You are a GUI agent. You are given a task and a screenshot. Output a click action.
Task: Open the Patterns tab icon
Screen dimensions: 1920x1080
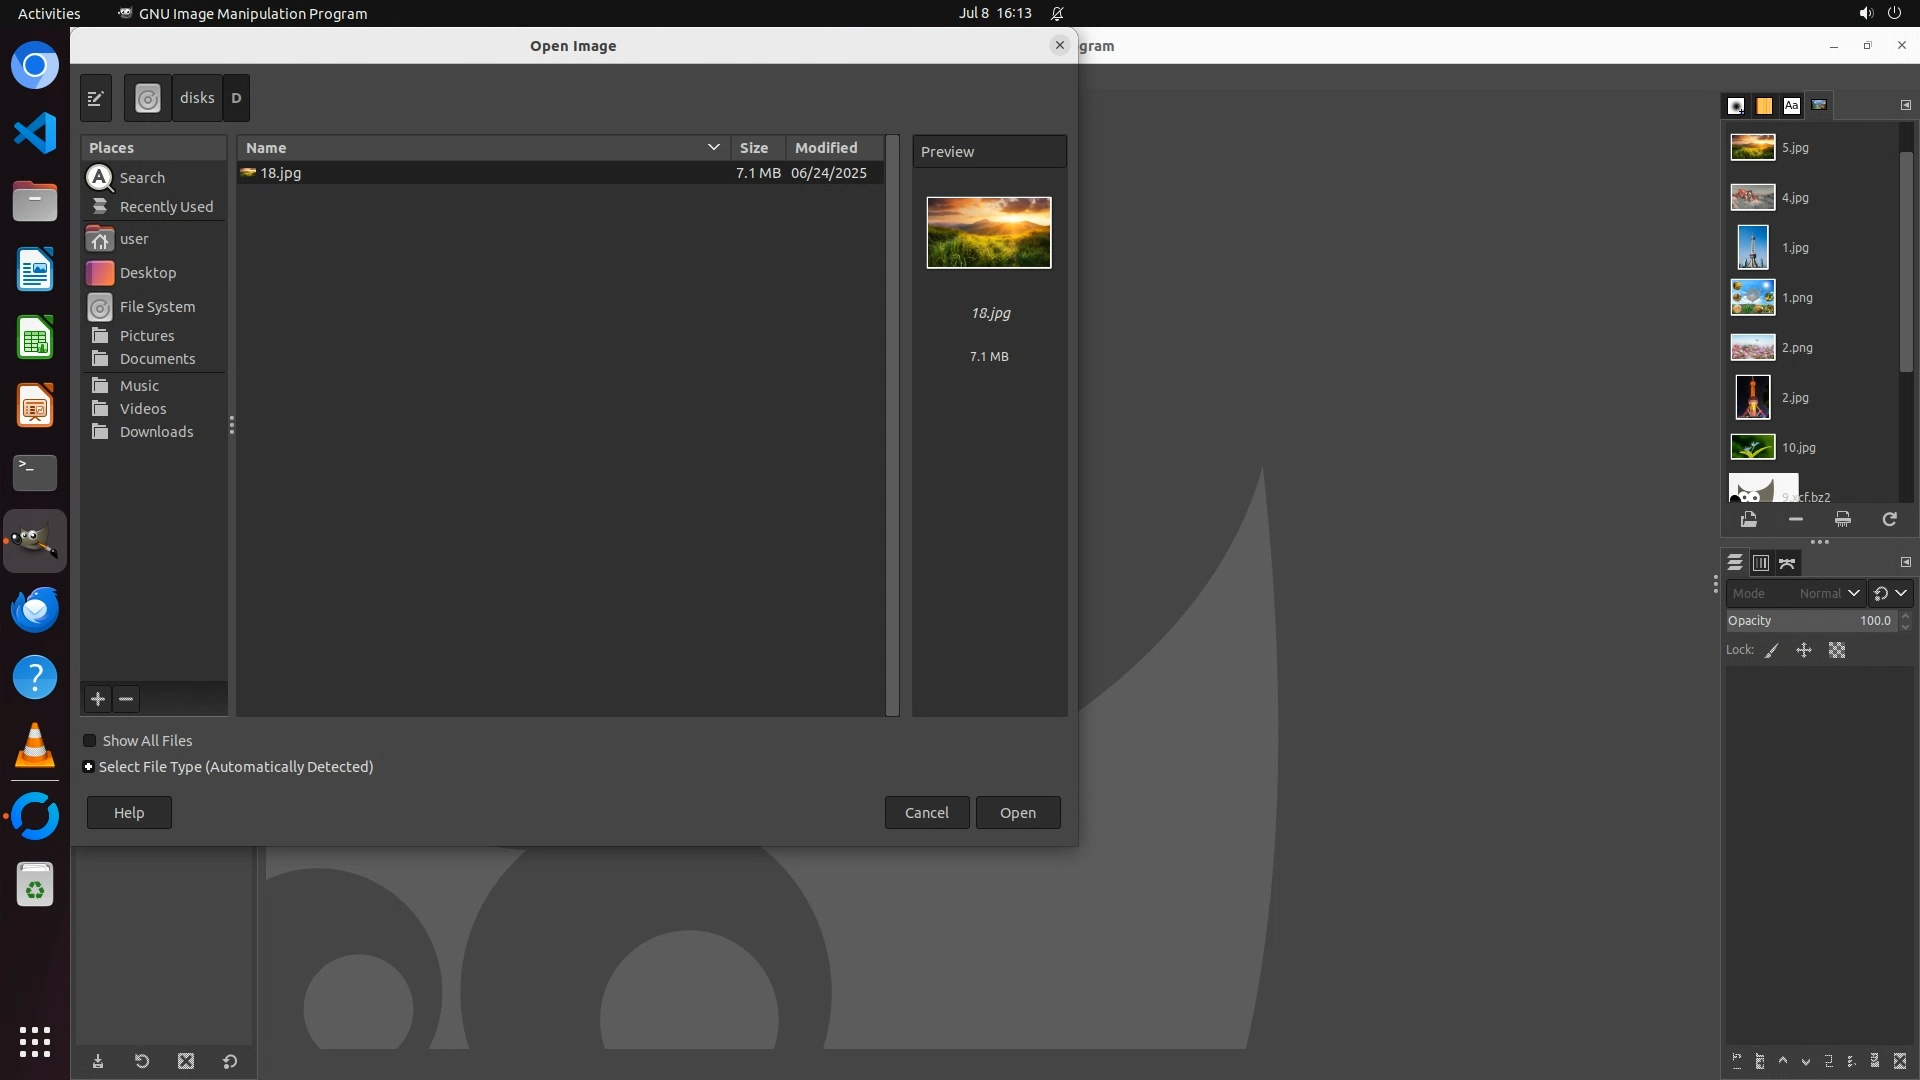(1764, 105)
